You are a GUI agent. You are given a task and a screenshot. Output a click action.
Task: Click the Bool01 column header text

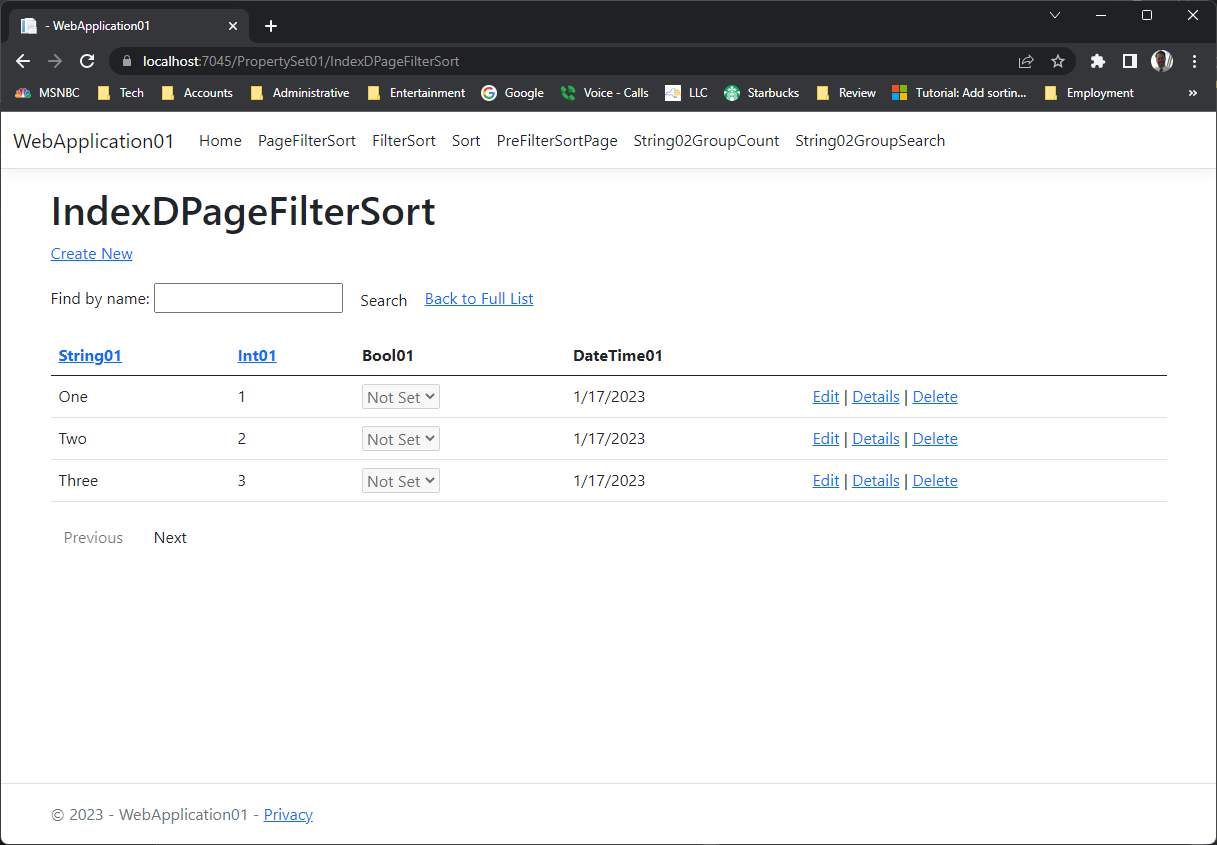click(x=388, y=356)
